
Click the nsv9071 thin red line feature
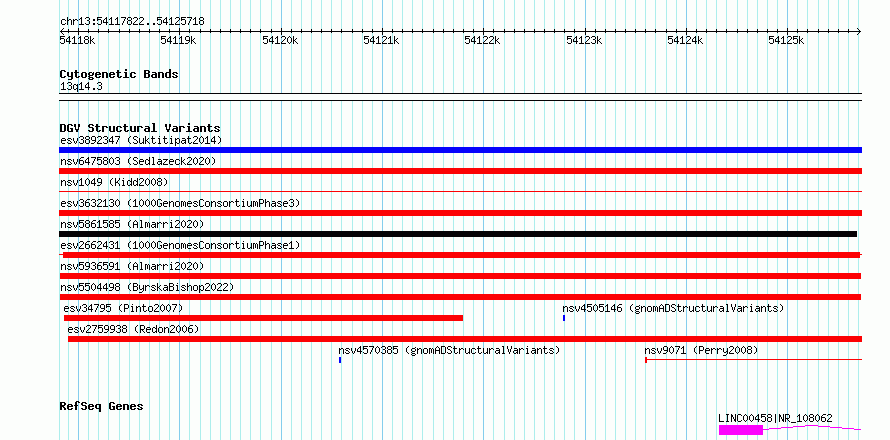753,360
